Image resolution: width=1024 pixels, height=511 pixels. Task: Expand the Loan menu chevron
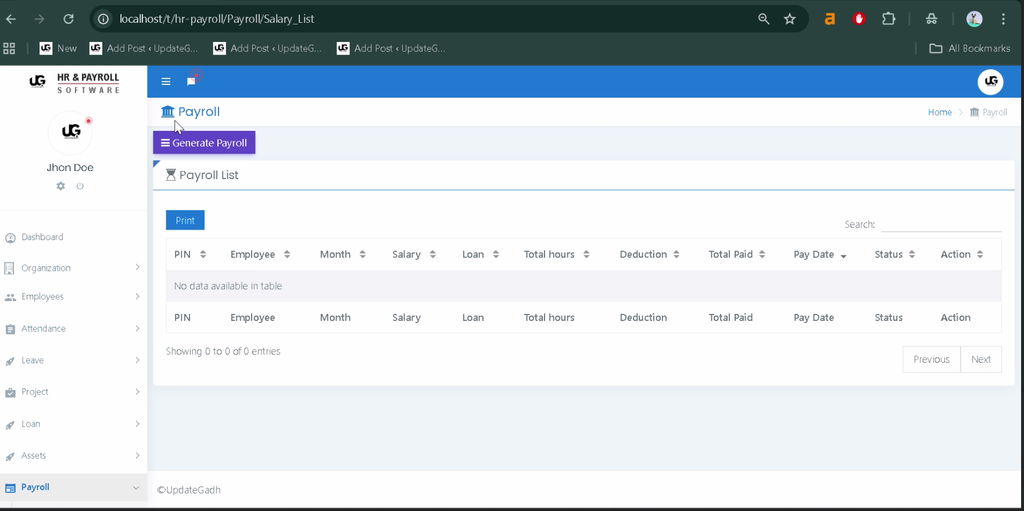coord(137,423)
